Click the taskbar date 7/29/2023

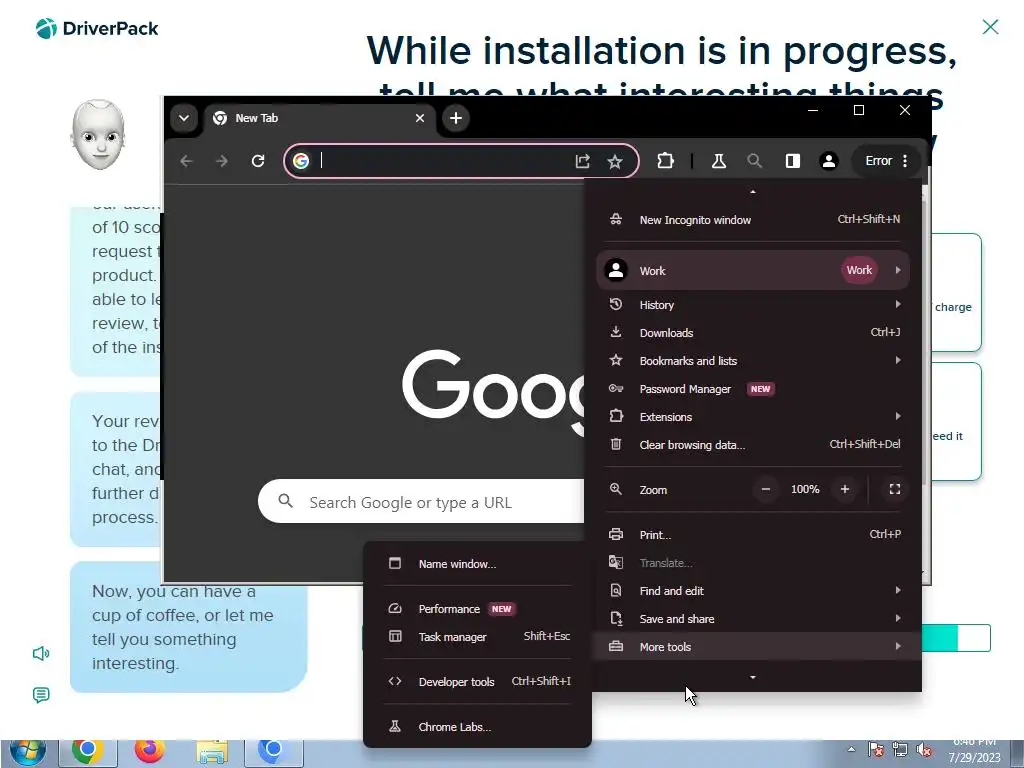tap(974, 758)
